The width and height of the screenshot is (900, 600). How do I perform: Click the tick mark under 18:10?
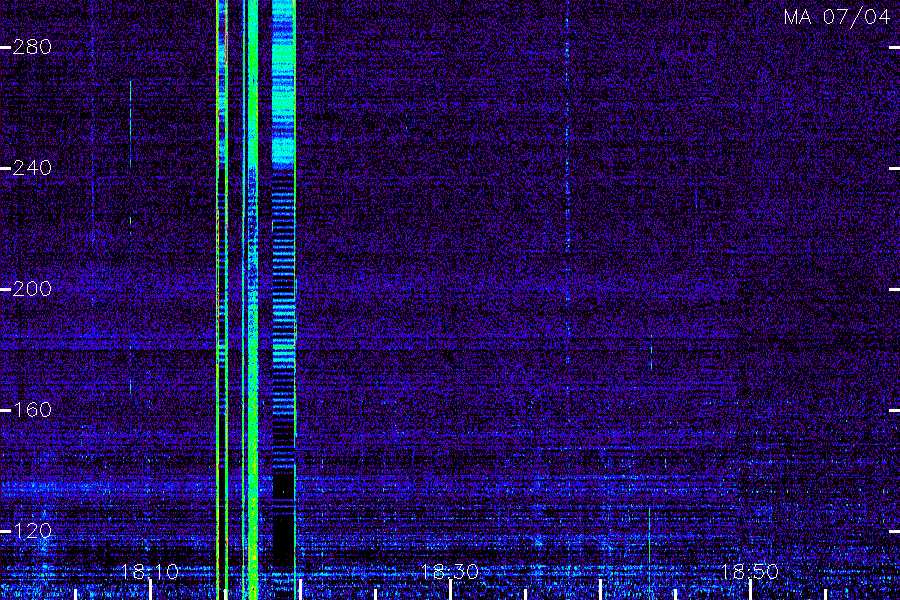150,590
